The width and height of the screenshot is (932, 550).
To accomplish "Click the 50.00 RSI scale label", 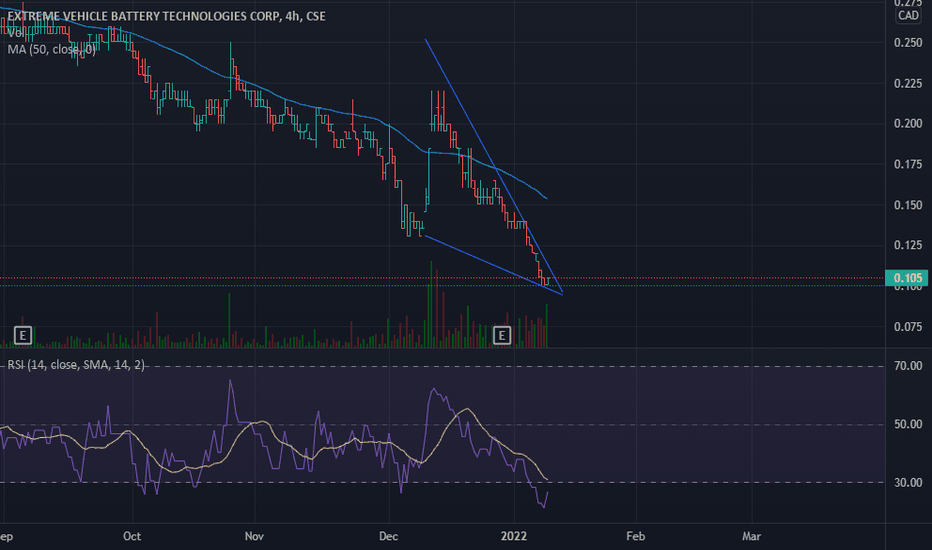I will coord(908,424).
